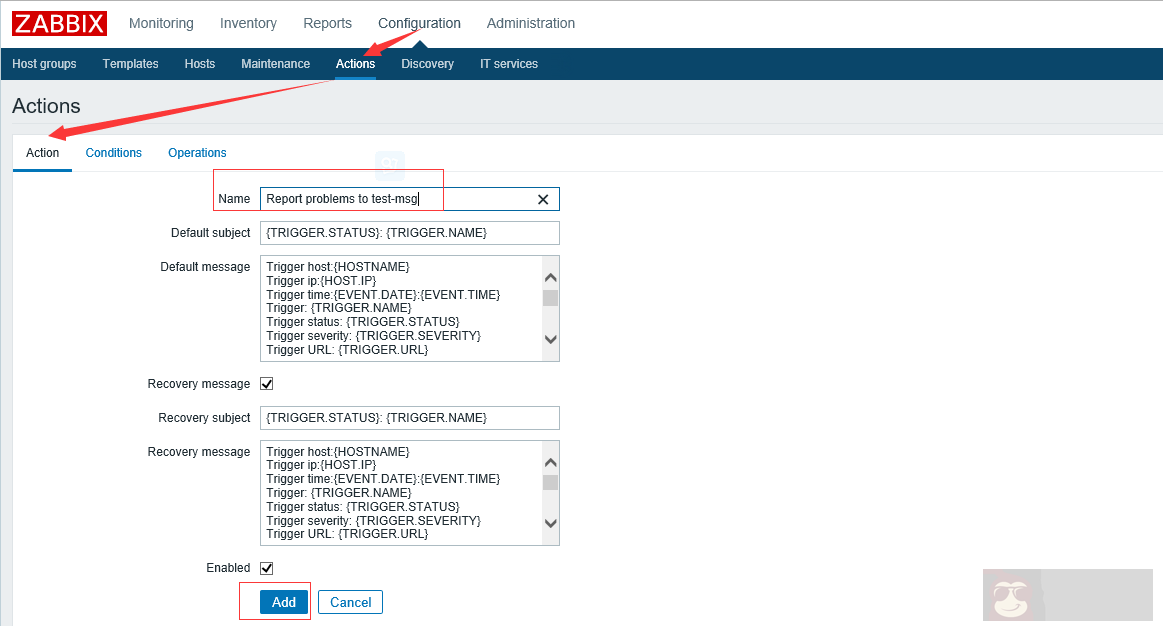Go to the Templates section
1163x626 pixels.
pos(130,63)
